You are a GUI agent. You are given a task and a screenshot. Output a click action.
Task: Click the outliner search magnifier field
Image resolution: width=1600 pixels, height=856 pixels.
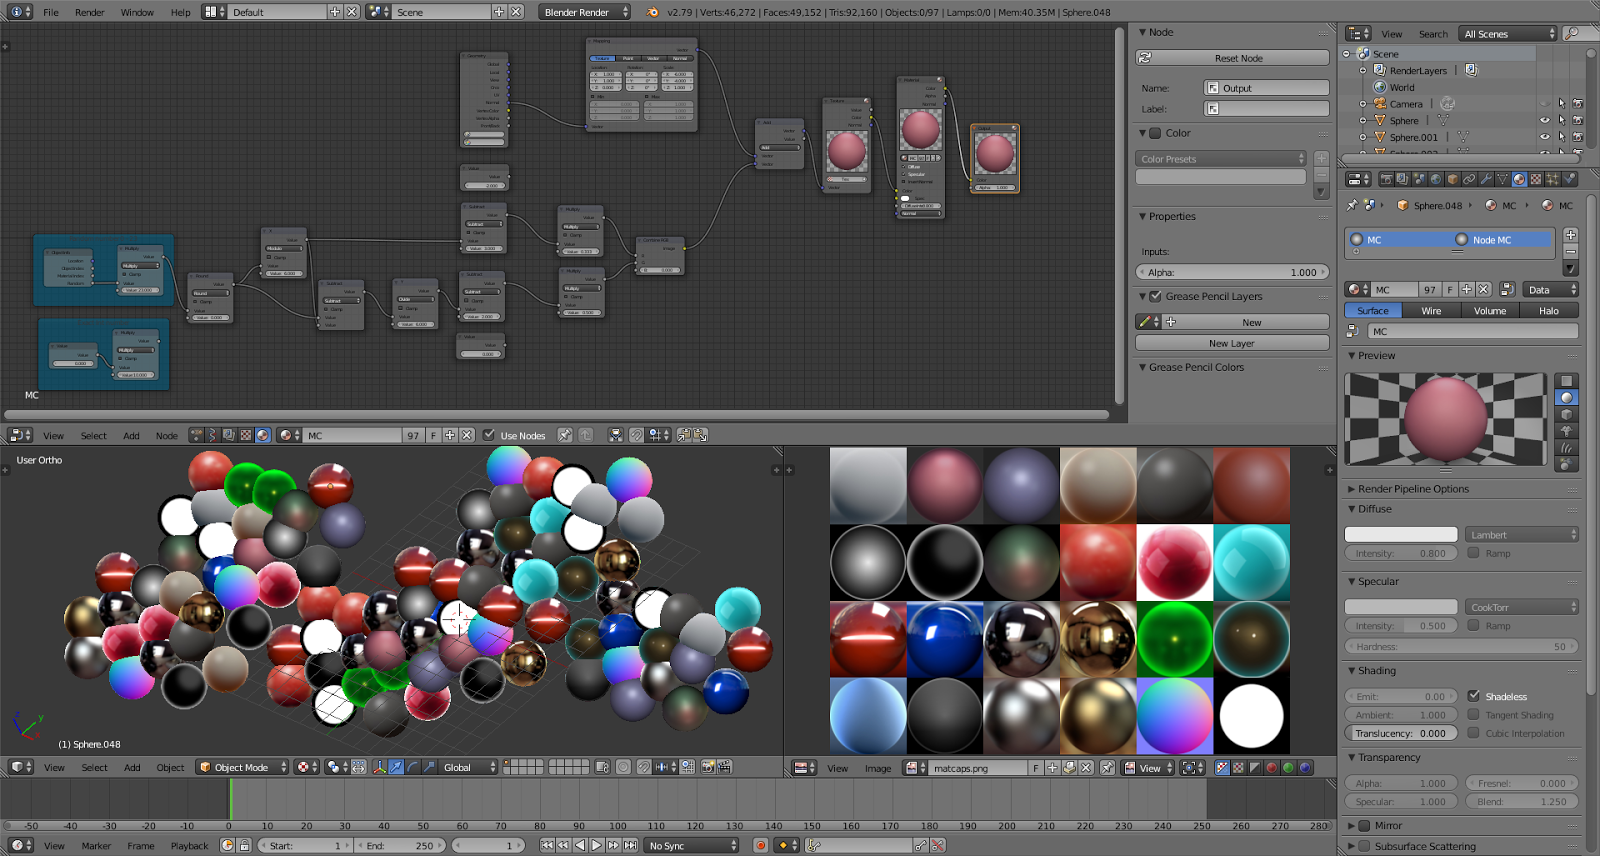1579,33
